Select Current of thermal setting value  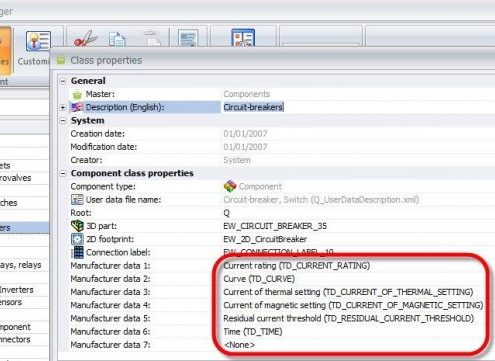(348, 292)
